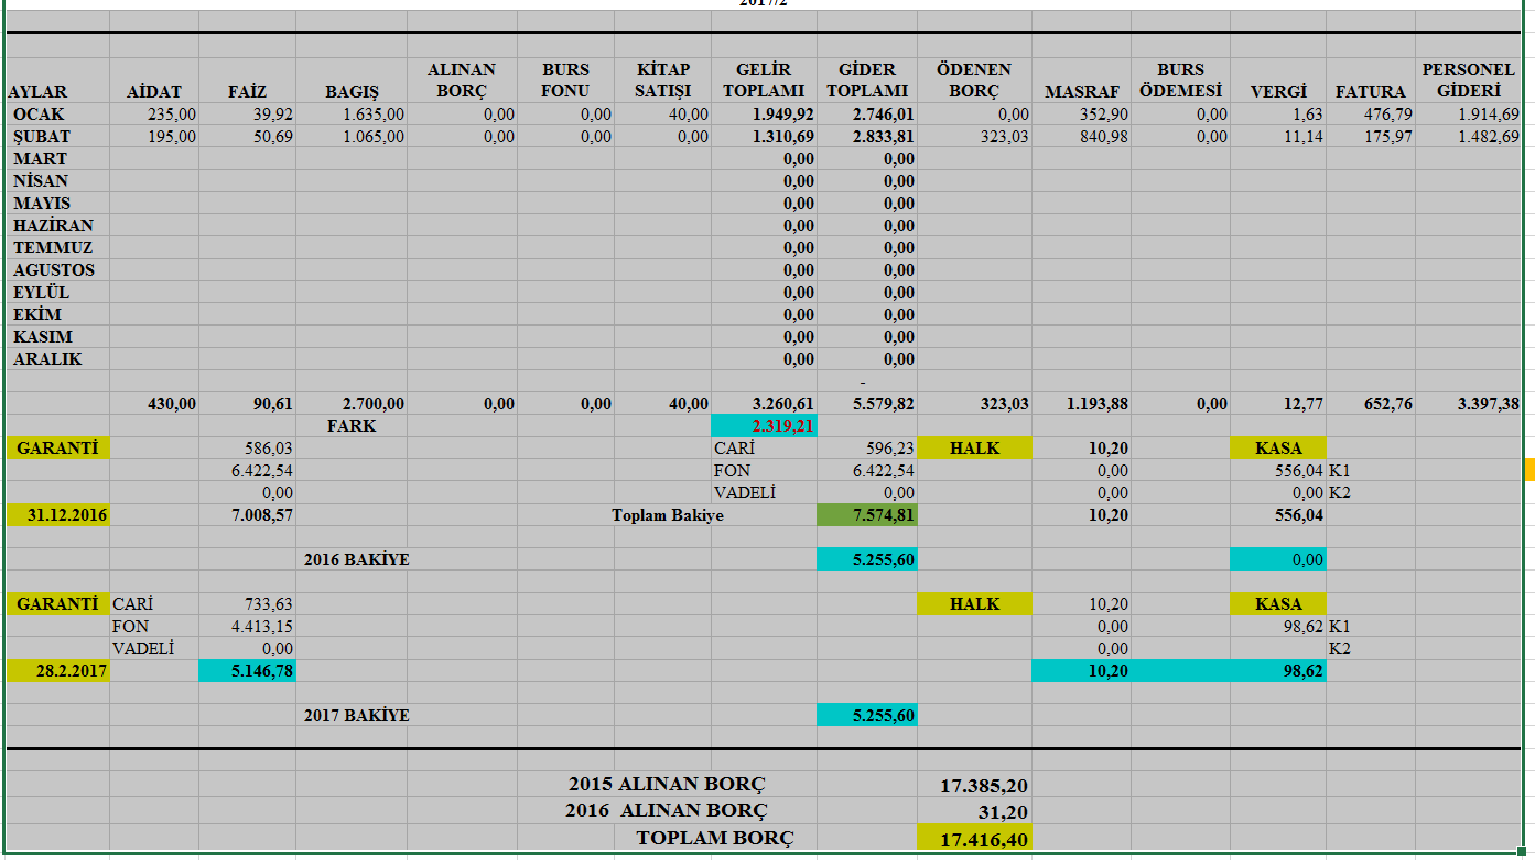Select OCAK bağış value 1.635,00

coord(351,114)
